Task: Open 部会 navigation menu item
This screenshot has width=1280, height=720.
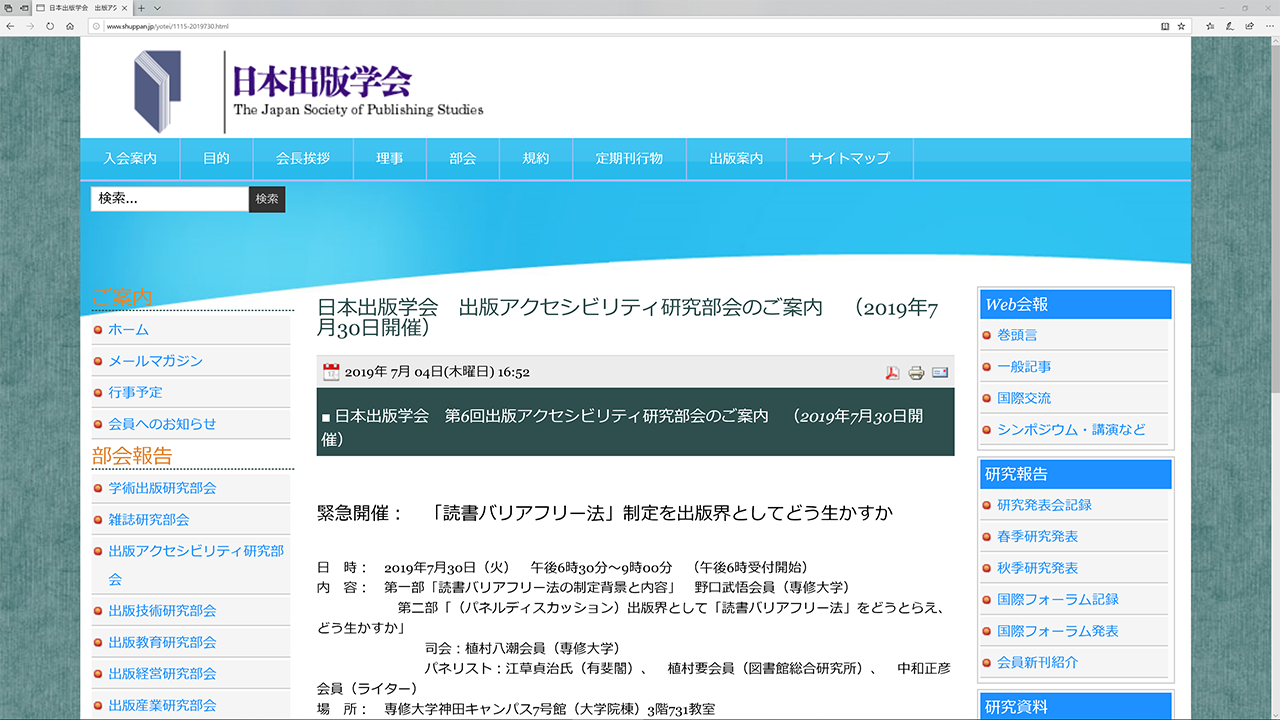Action: click(463, 159)
